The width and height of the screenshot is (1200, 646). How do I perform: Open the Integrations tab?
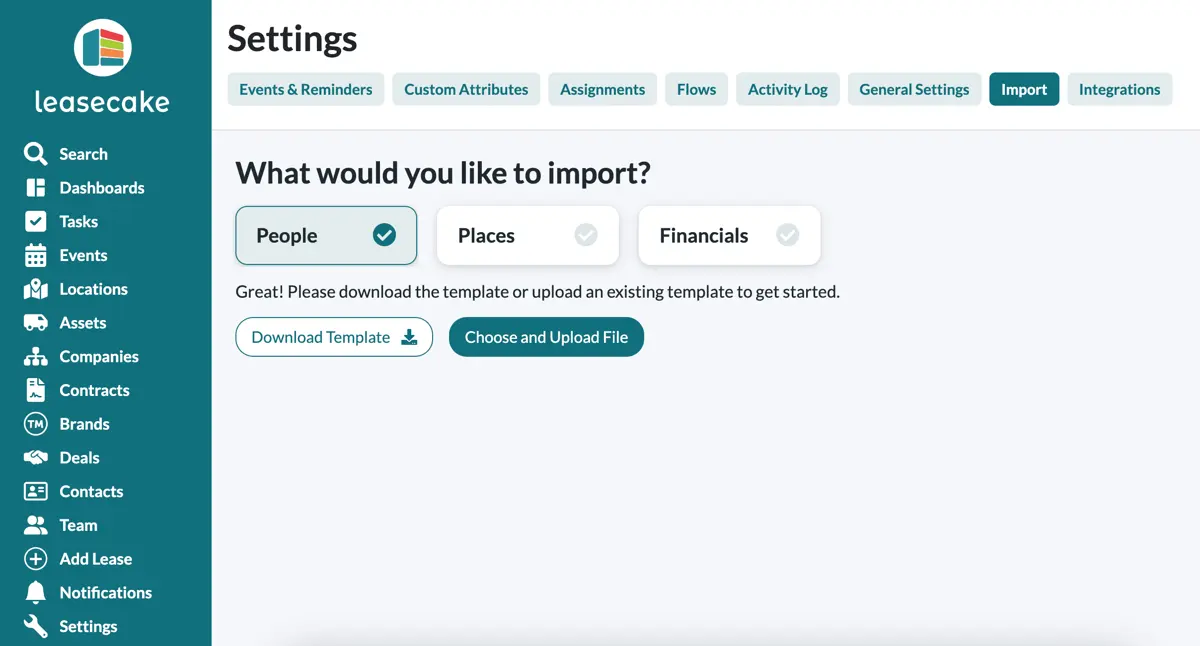pos(1120,89)
